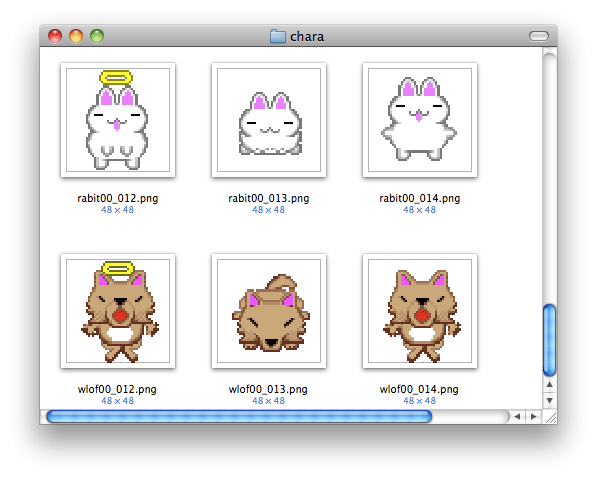Viewport: 597px width, 479px height.
Task: Select the rabit00_012.png angel rabbit thumbnail
Action: [118, 120]
